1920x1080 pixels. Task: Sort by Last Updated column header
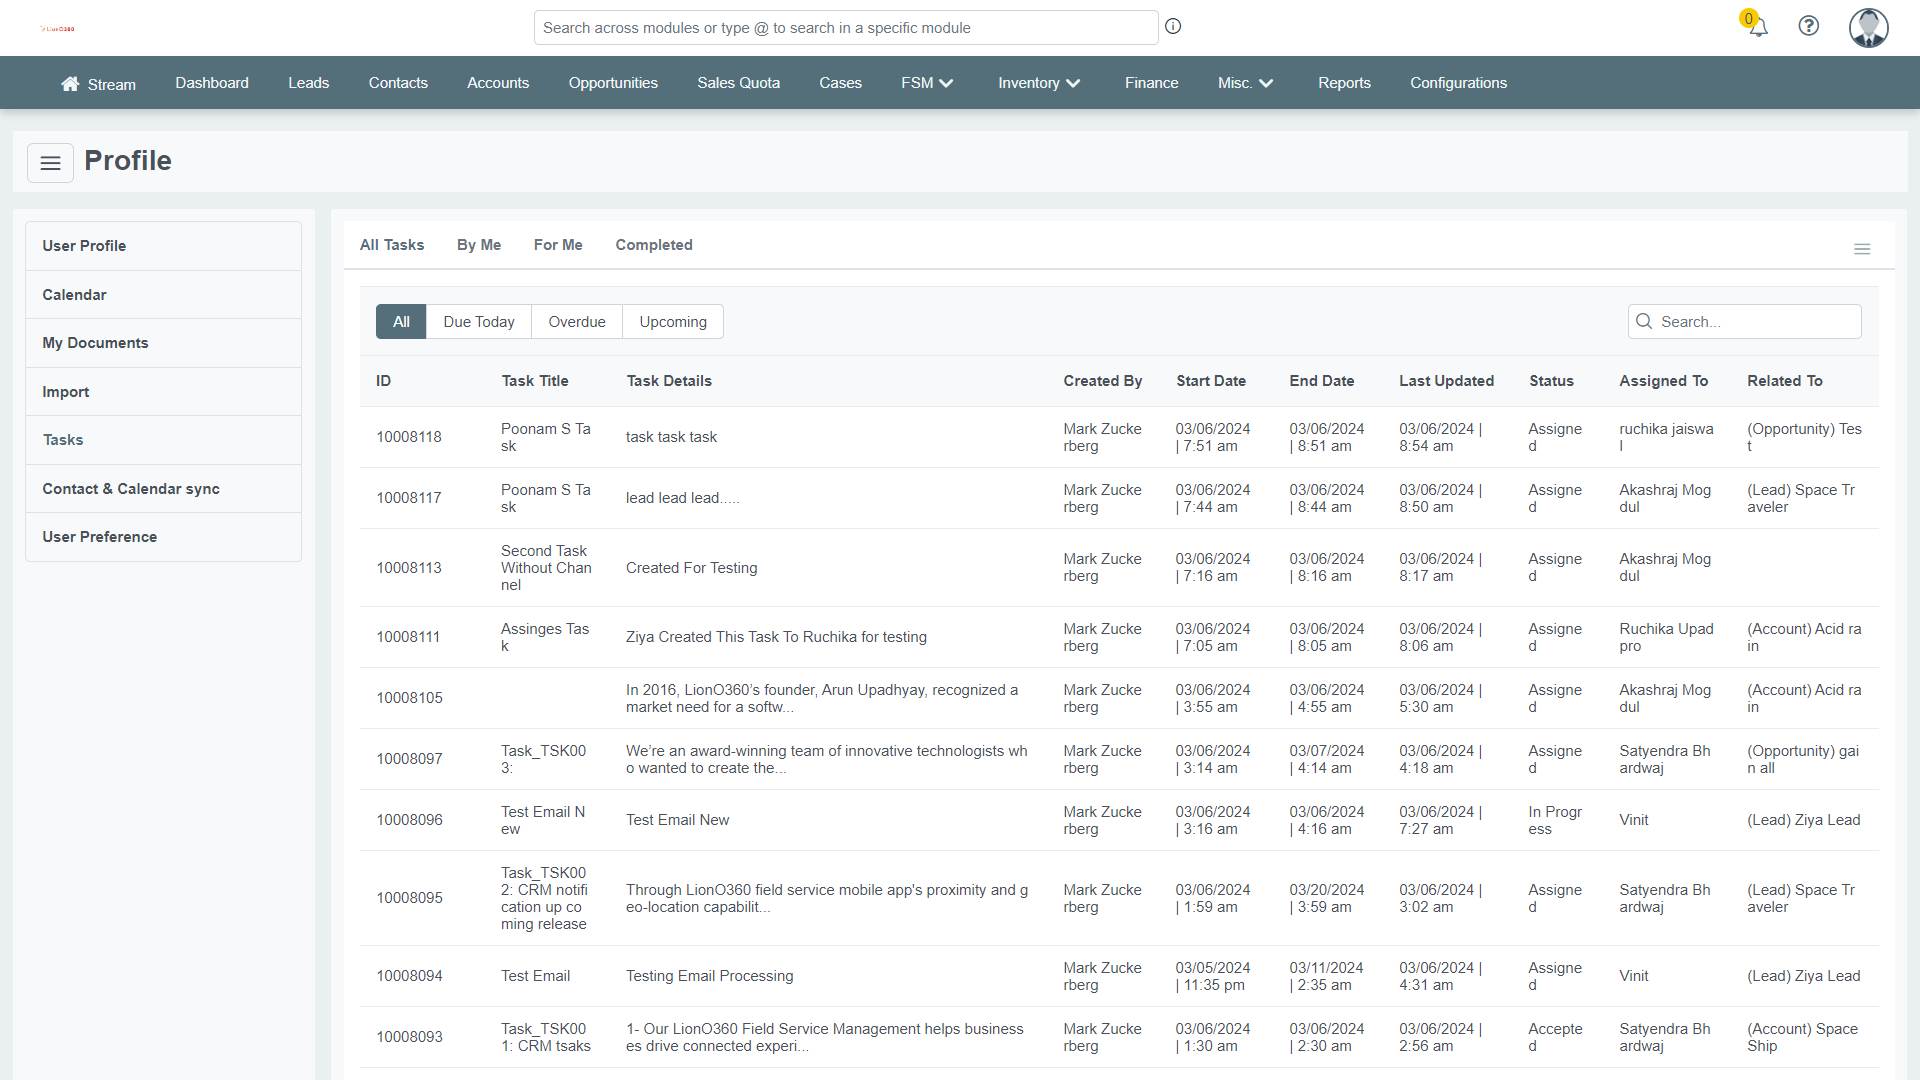[x=1446, y=381]
